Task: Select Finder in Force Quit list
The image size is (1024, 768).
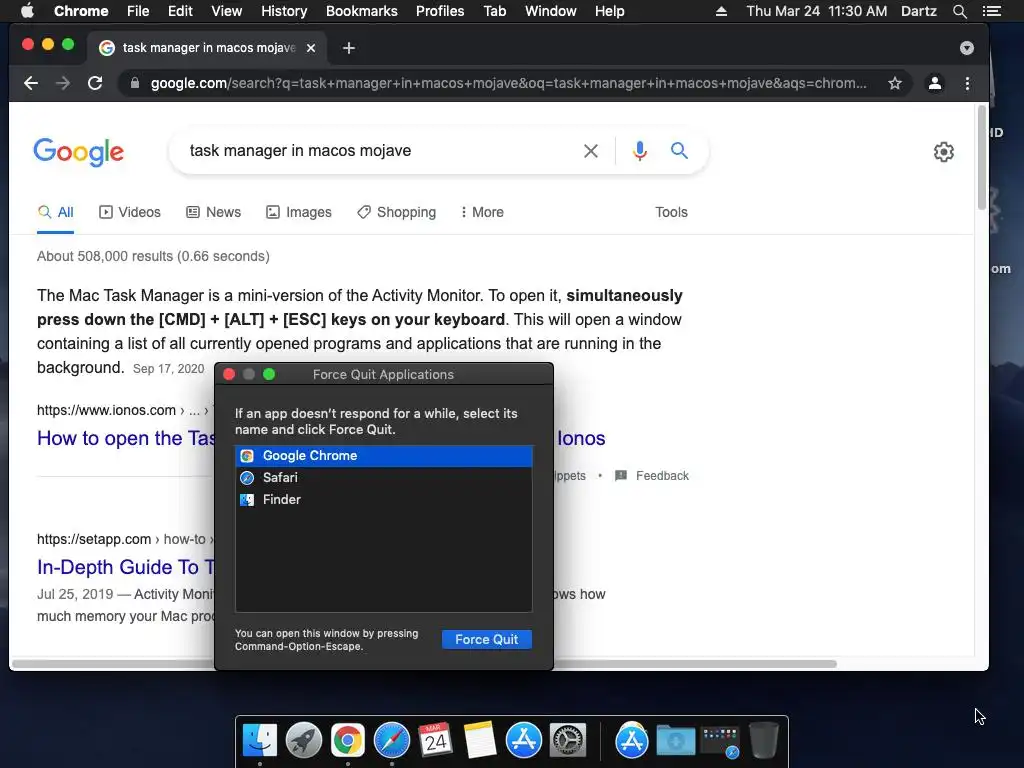Action: [x=384, y=500]
